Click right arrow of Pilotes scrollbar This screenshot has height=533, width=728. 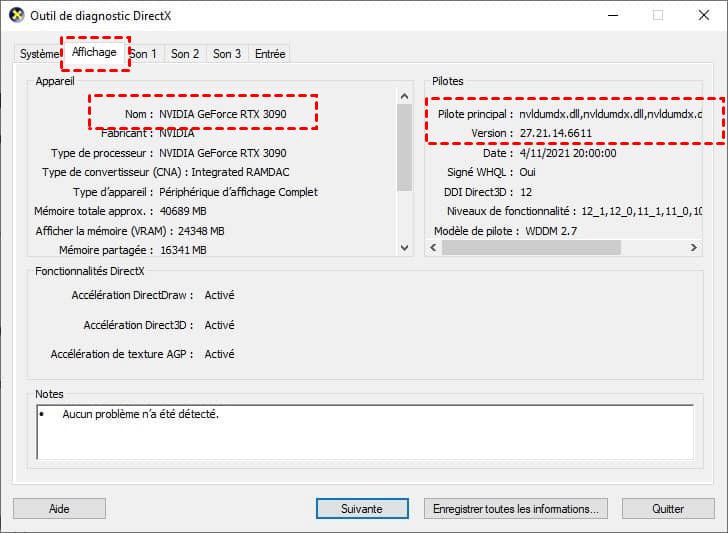694,247
